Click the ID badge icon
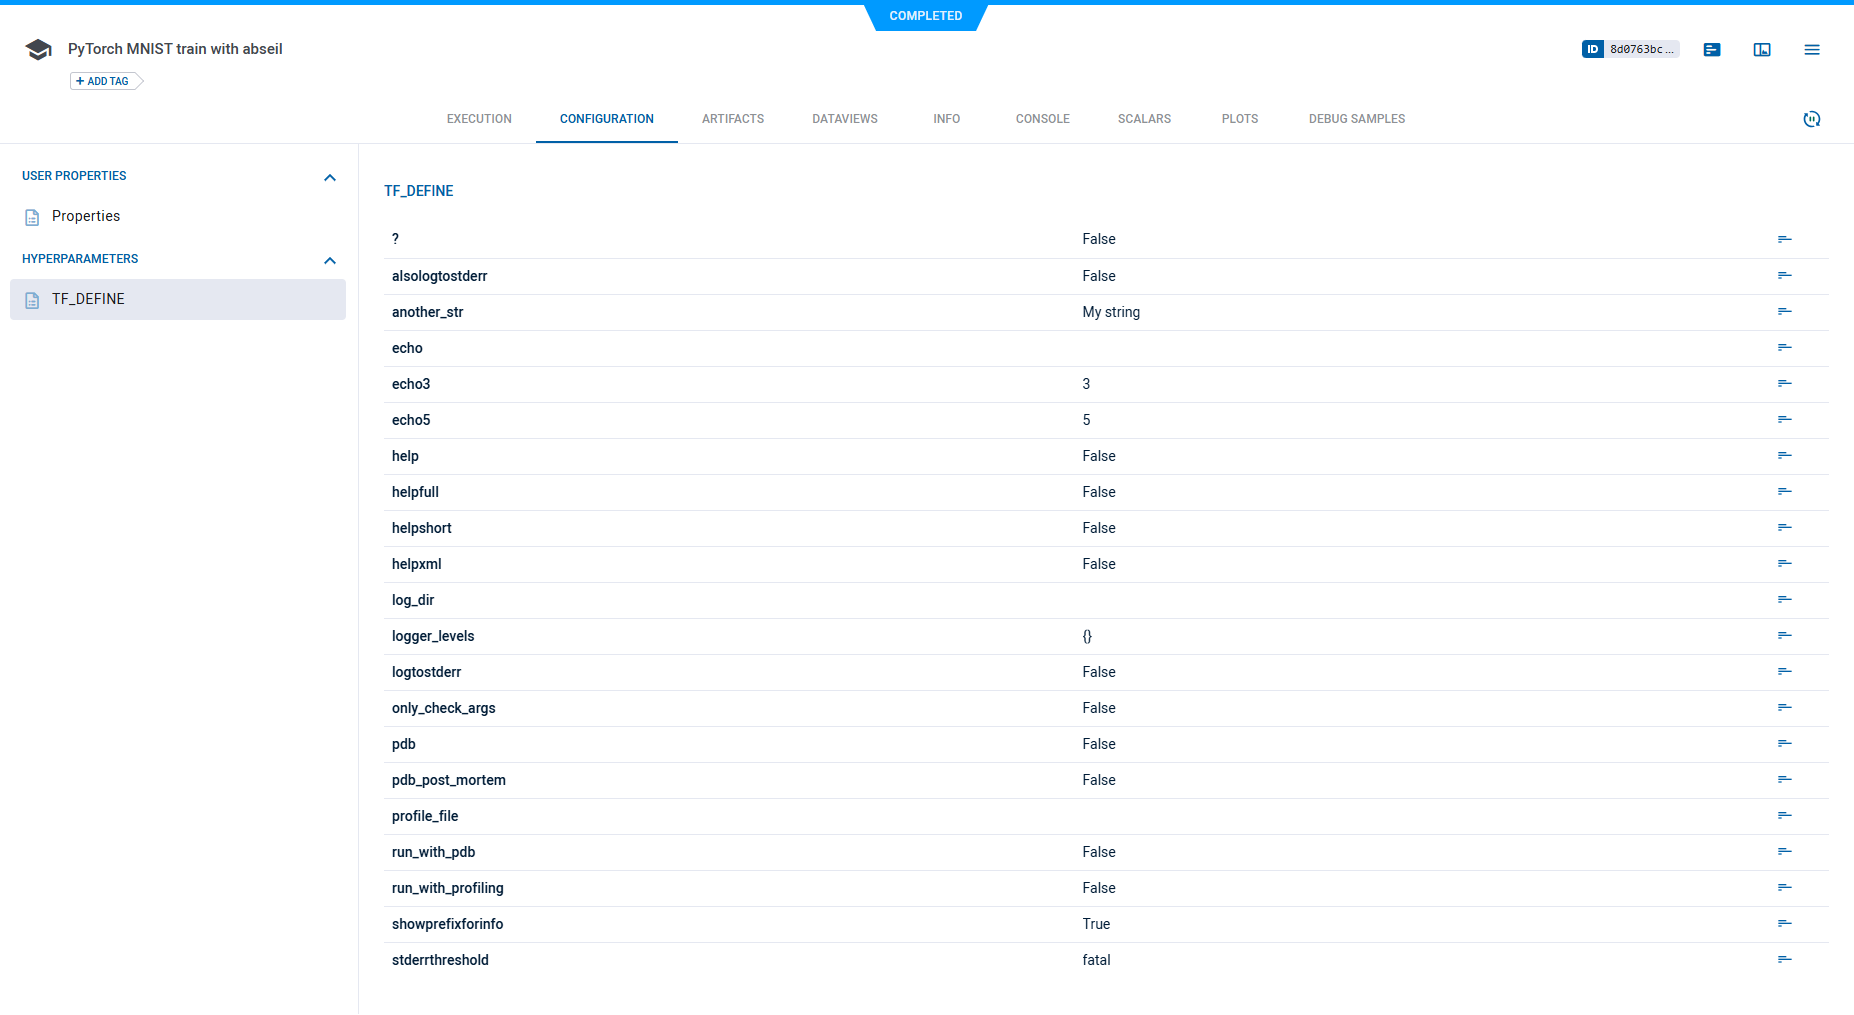 (1594, 48)
